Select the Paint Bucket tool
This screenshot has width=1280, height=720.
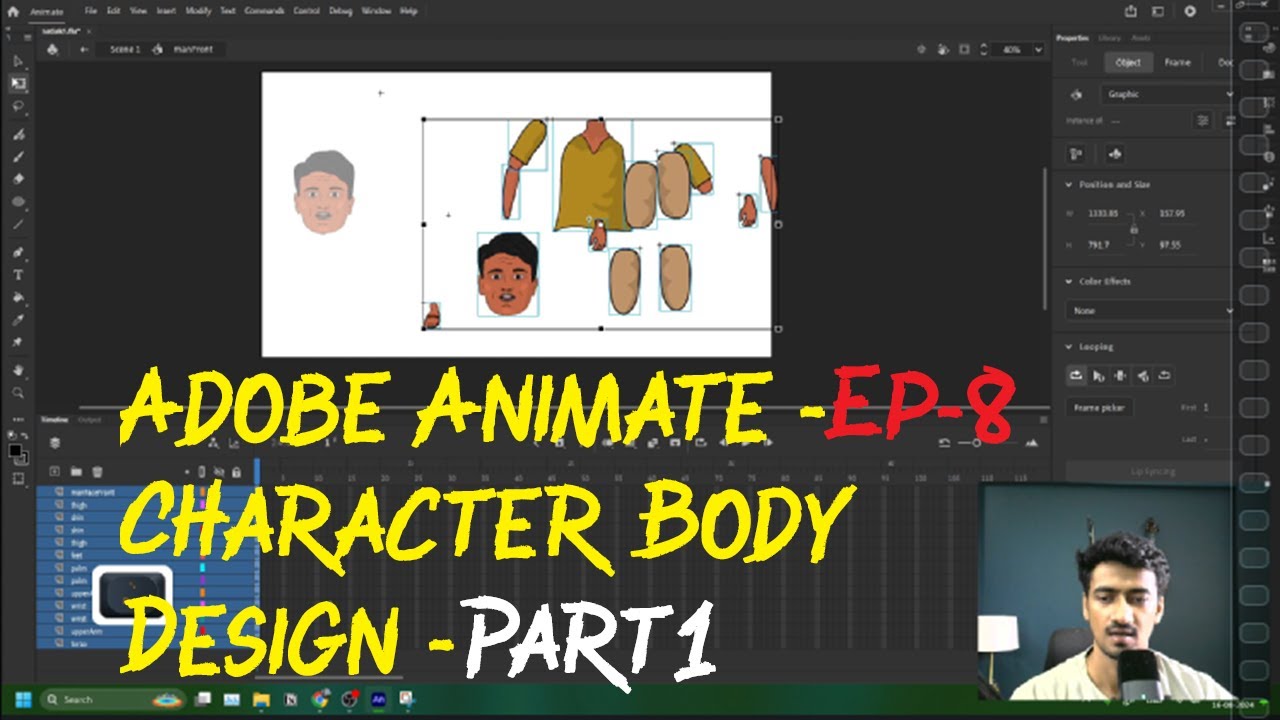click(18, 298)
